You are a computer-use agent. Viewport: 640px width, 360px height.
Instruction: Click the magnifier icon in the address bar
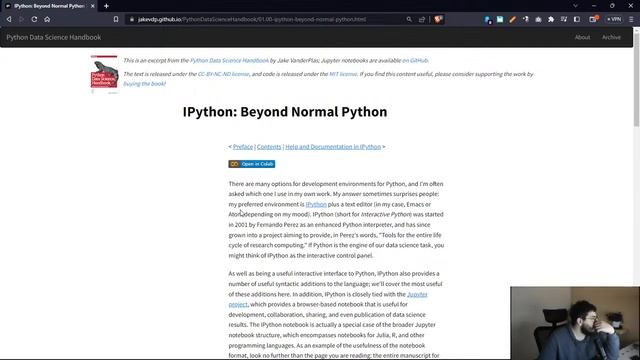409,19
